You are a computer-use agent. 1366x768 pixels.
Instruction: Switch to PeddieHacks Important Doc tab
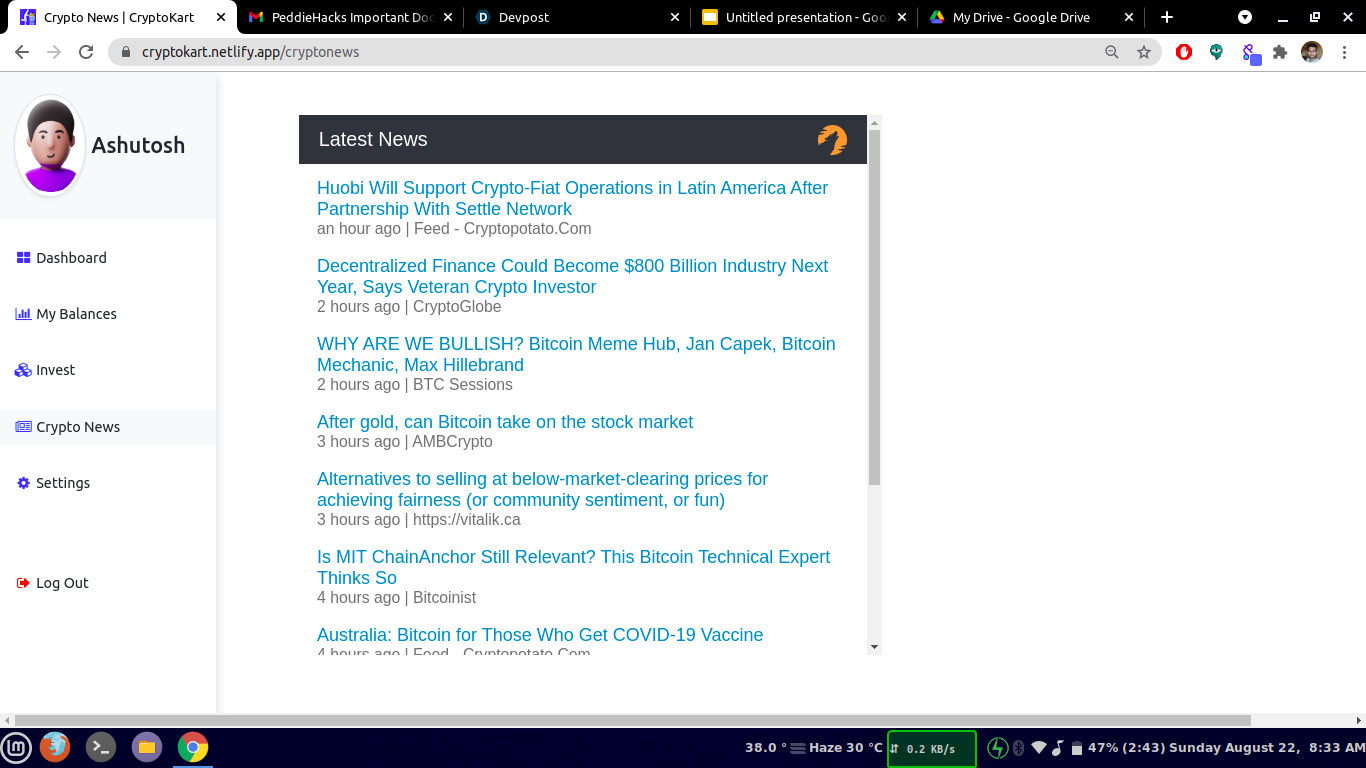click(x=351, y=17)
